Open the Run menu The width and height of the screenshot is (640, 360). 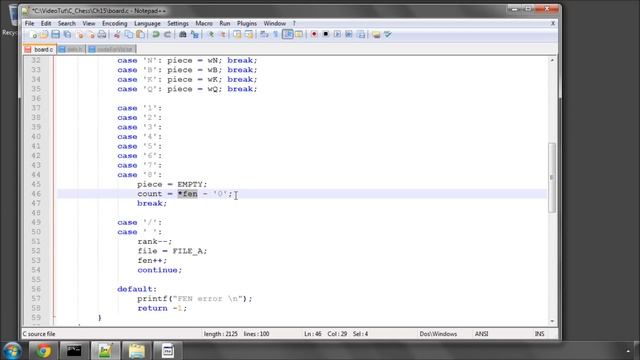tap(225, 23)
